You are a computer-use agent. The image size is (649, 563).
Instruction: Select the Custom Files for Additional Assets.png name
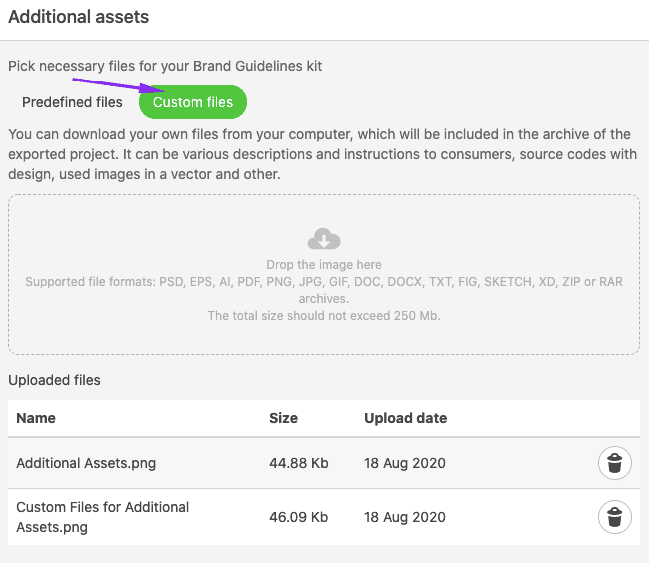(103, 517)
